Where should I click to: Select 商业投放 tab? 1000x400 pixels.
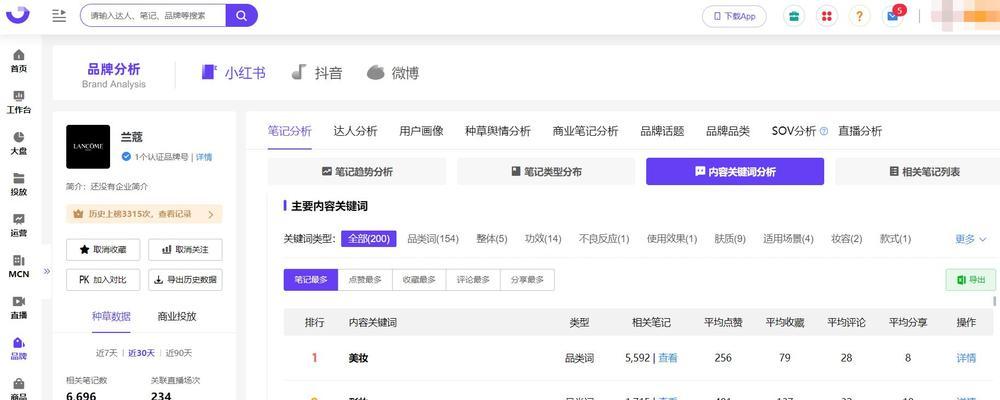click(x=177, y=316)
